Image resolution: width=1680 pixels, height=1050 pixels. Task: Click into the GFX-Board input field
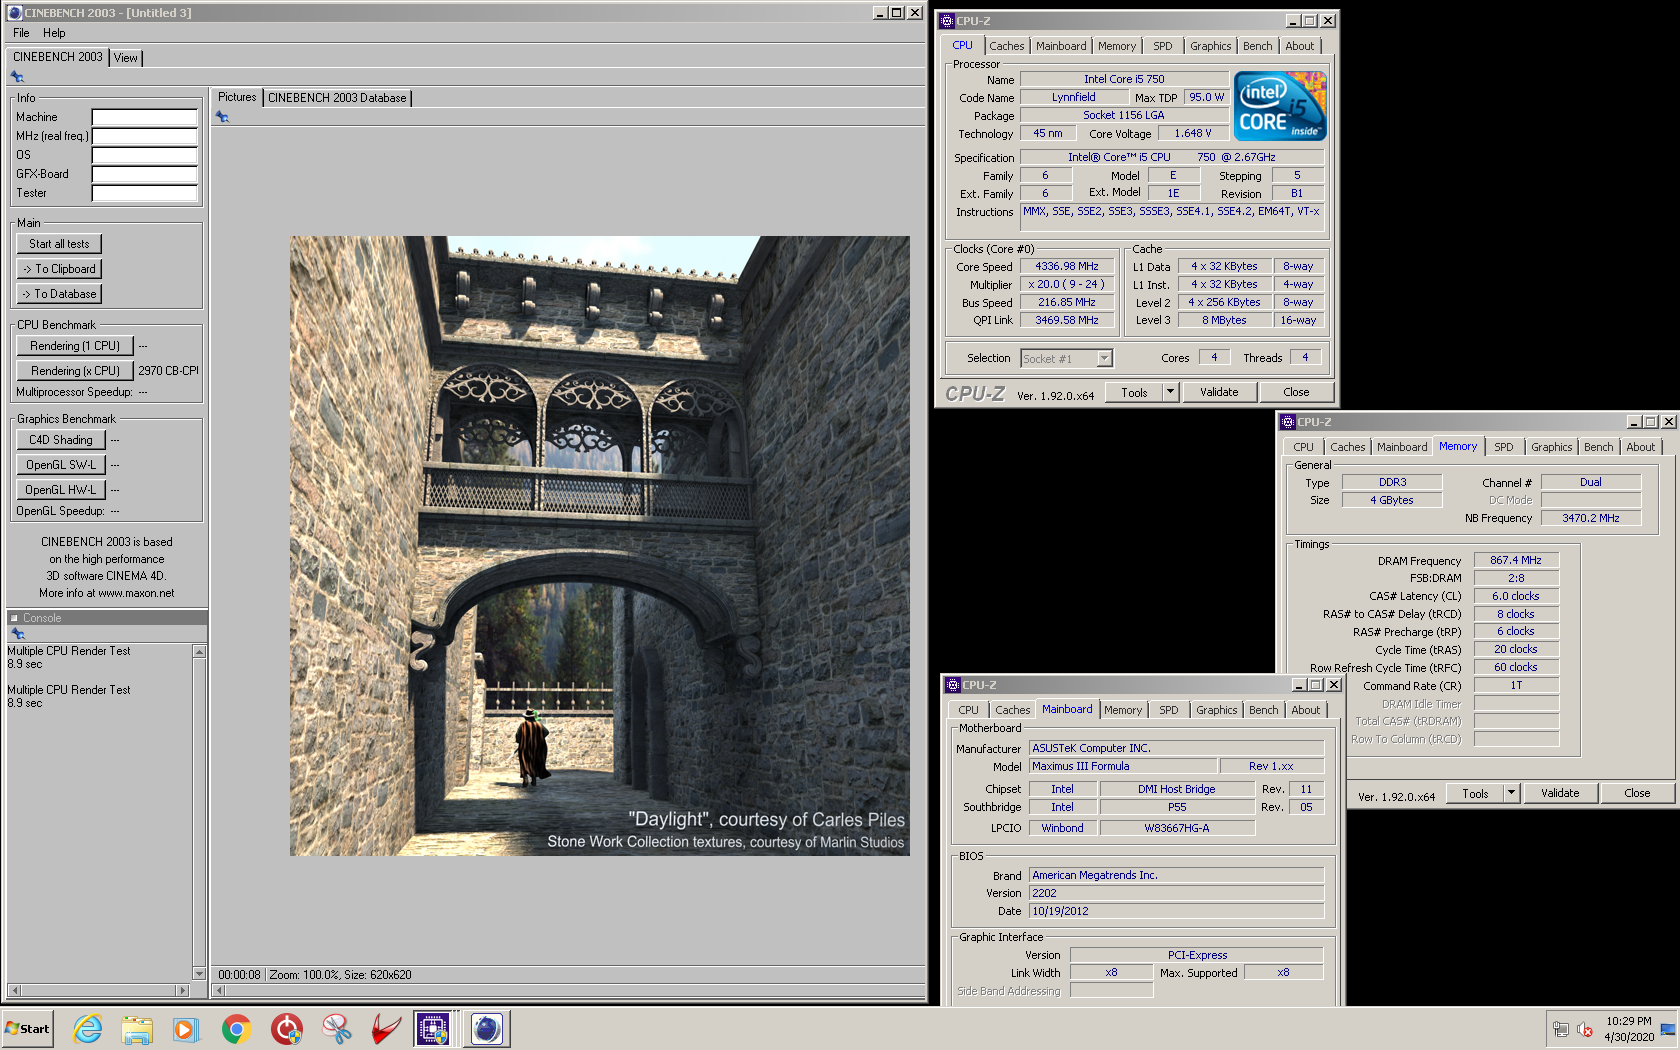144,174
